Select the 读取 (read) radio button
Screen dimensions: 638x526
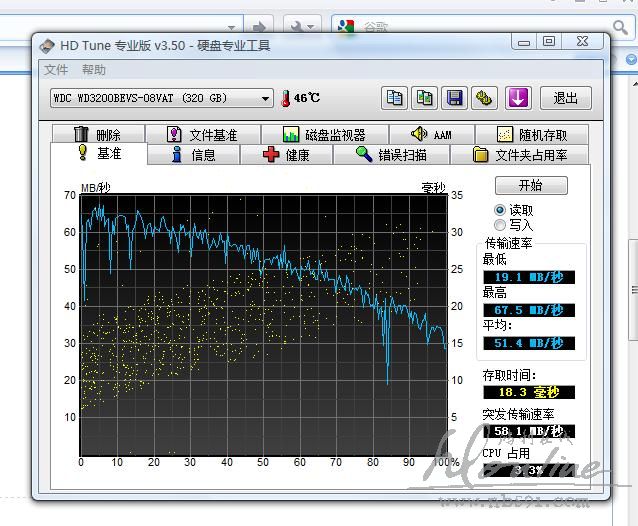click(500, 210)
